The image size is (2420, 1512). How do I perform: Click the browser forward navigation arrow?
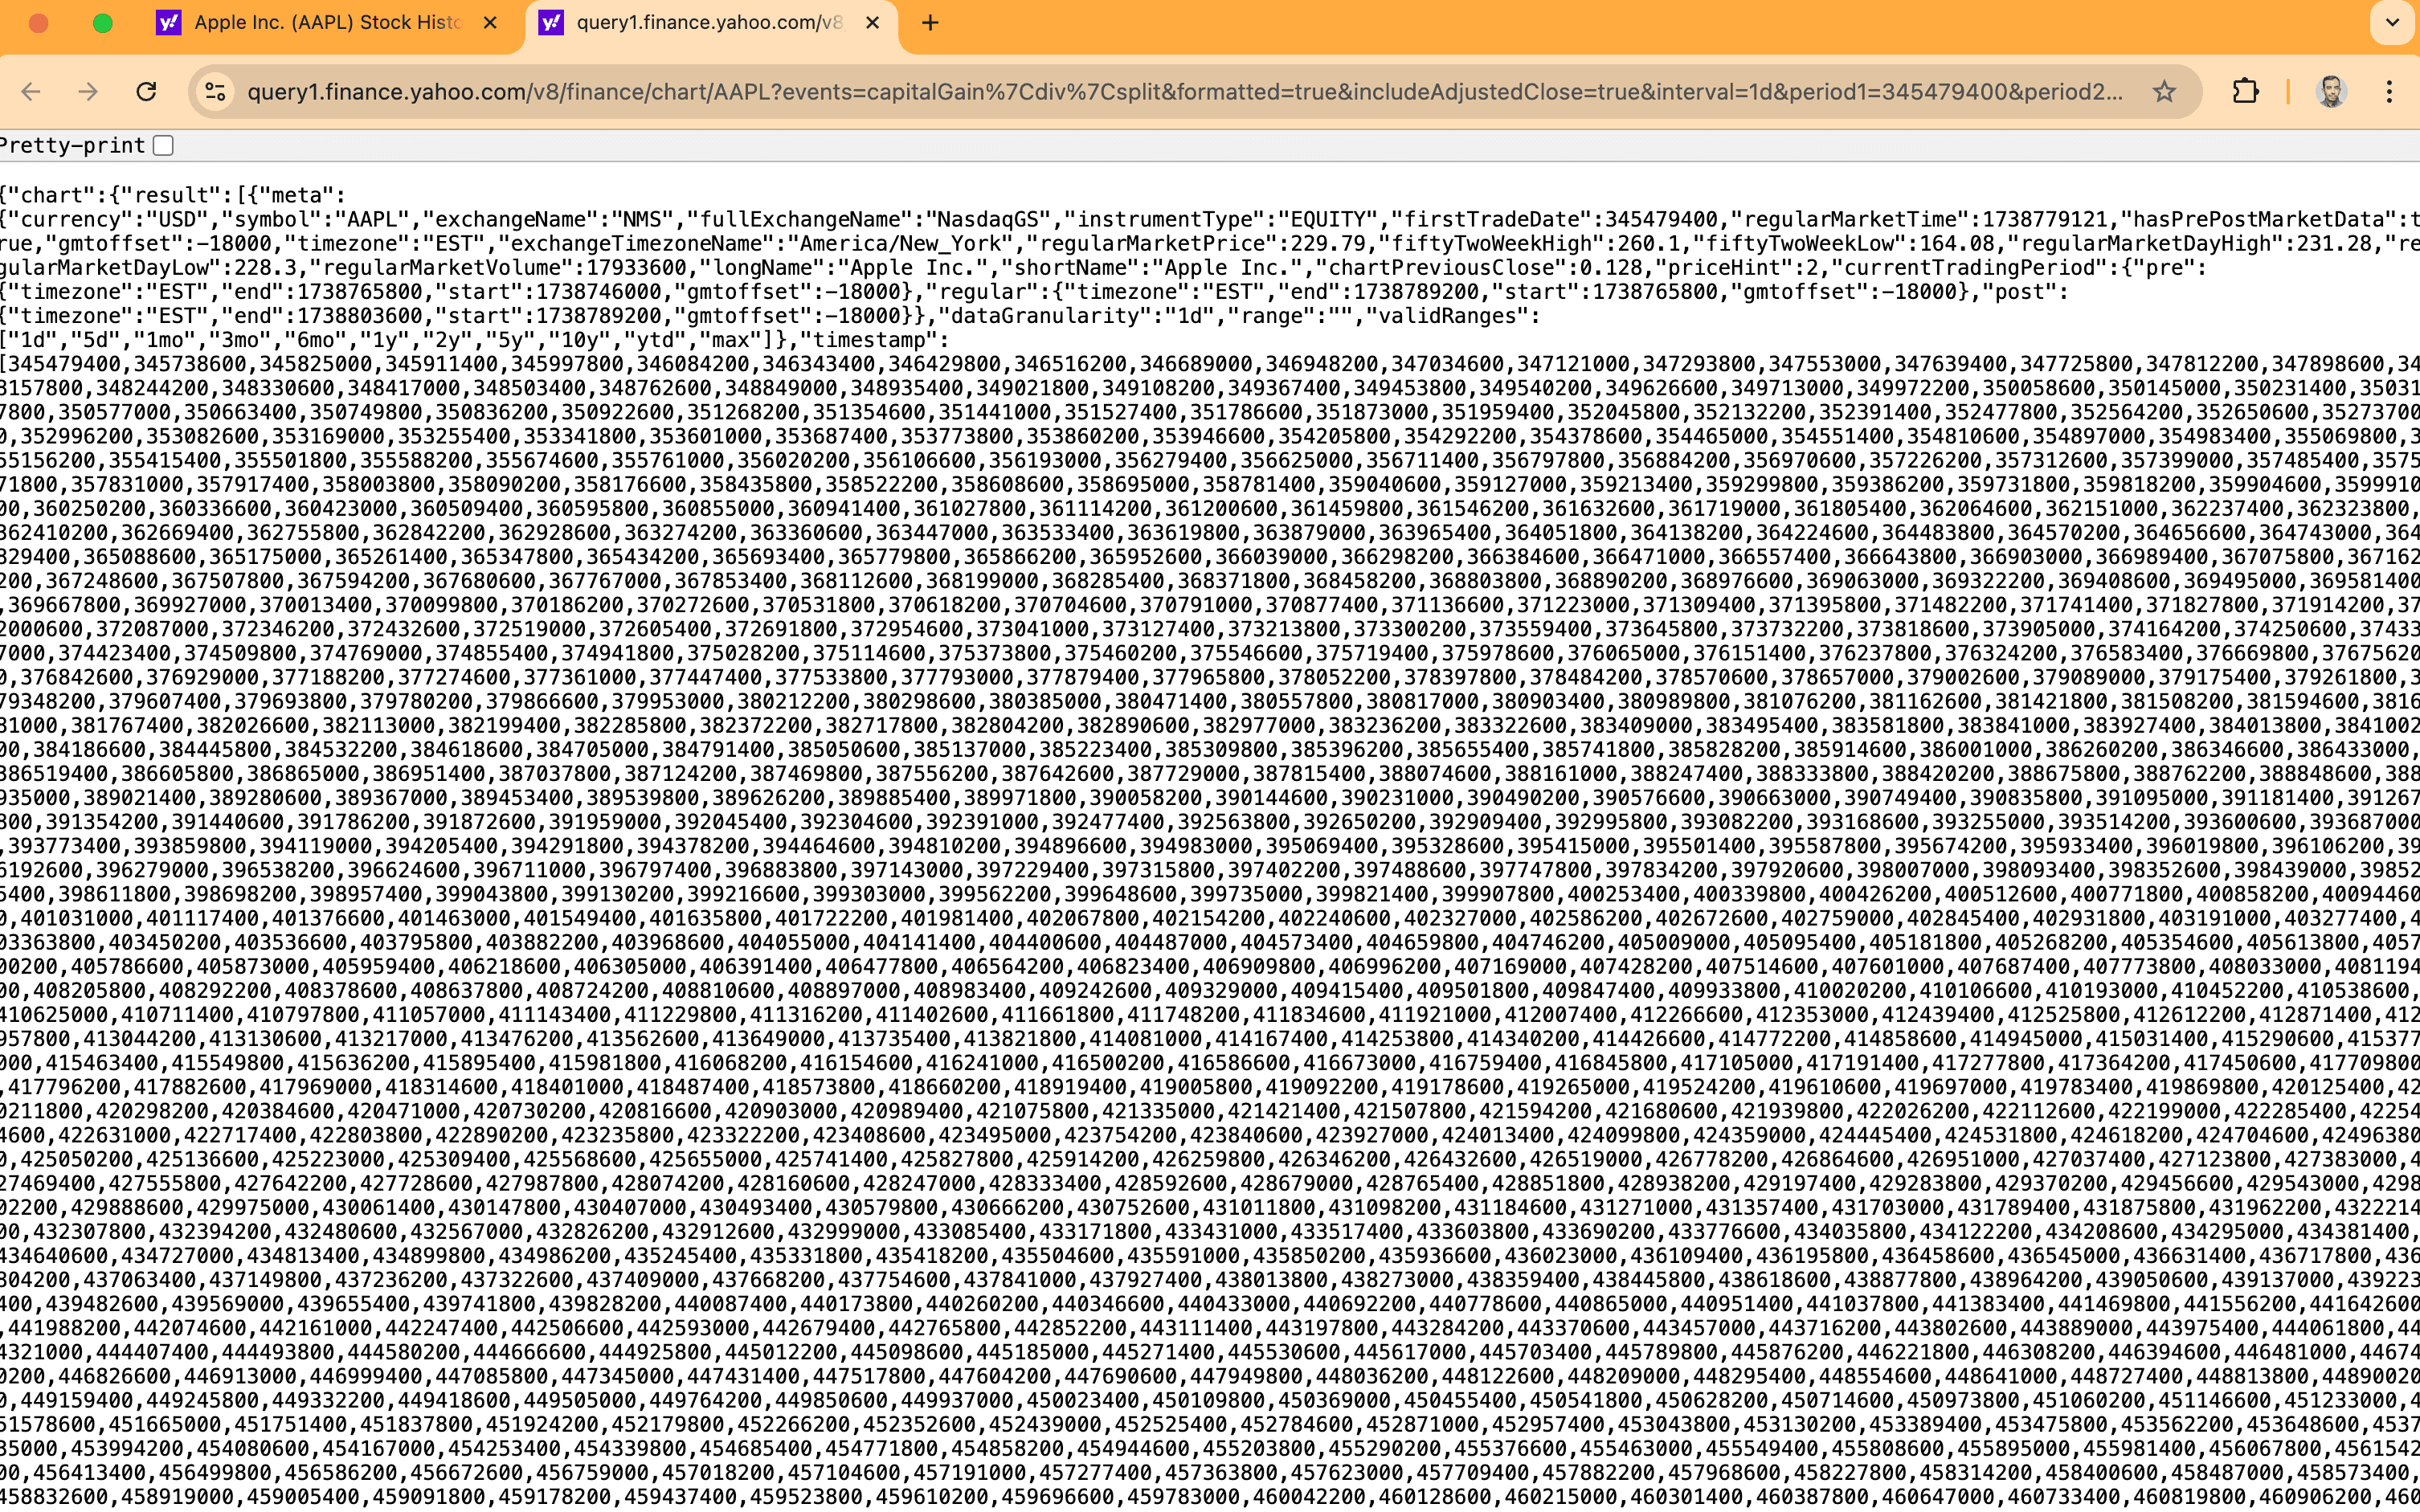[x=87, y=91]
